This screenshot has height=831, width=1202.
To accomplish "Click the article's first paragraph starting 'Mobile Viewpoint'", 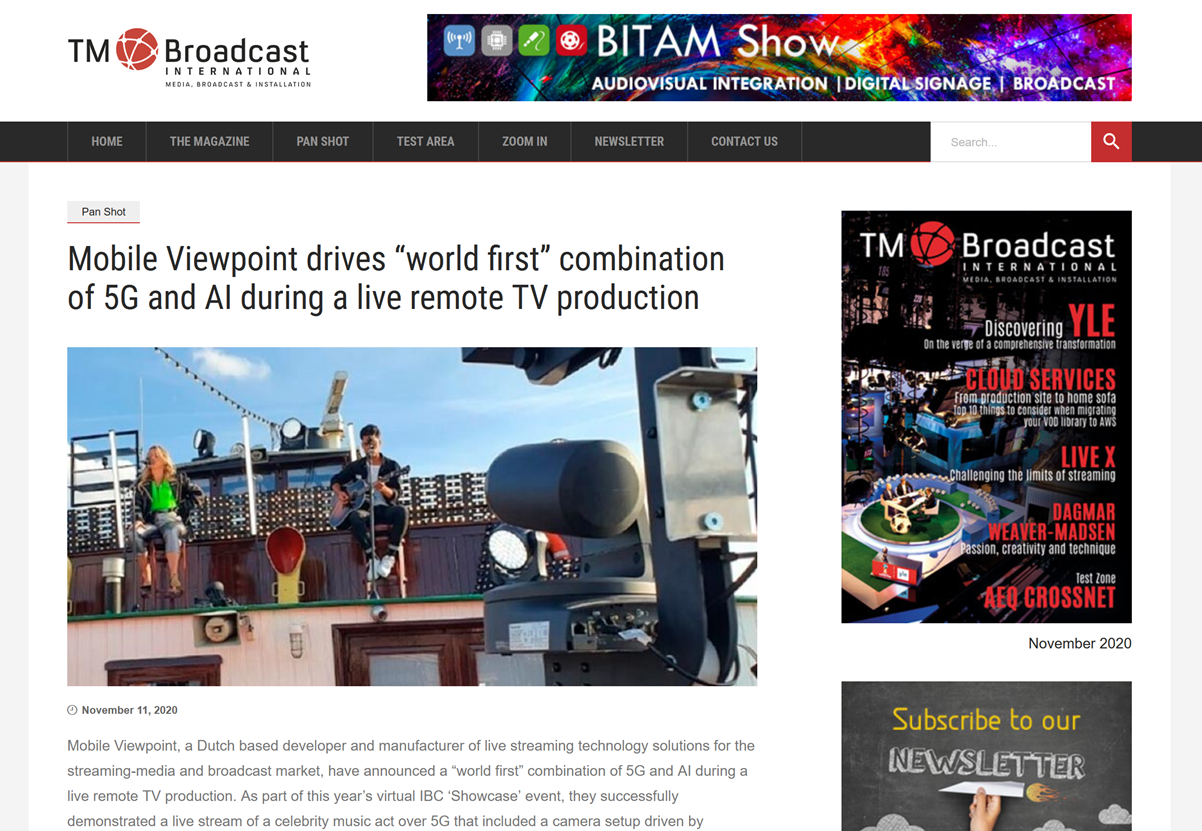I will tap(411, 784).
